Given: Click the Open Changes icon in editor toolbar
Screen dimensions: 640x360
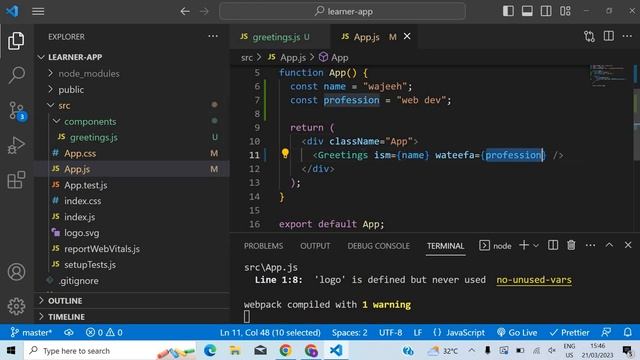Looking at the screenshot, I should coord(589,36).
